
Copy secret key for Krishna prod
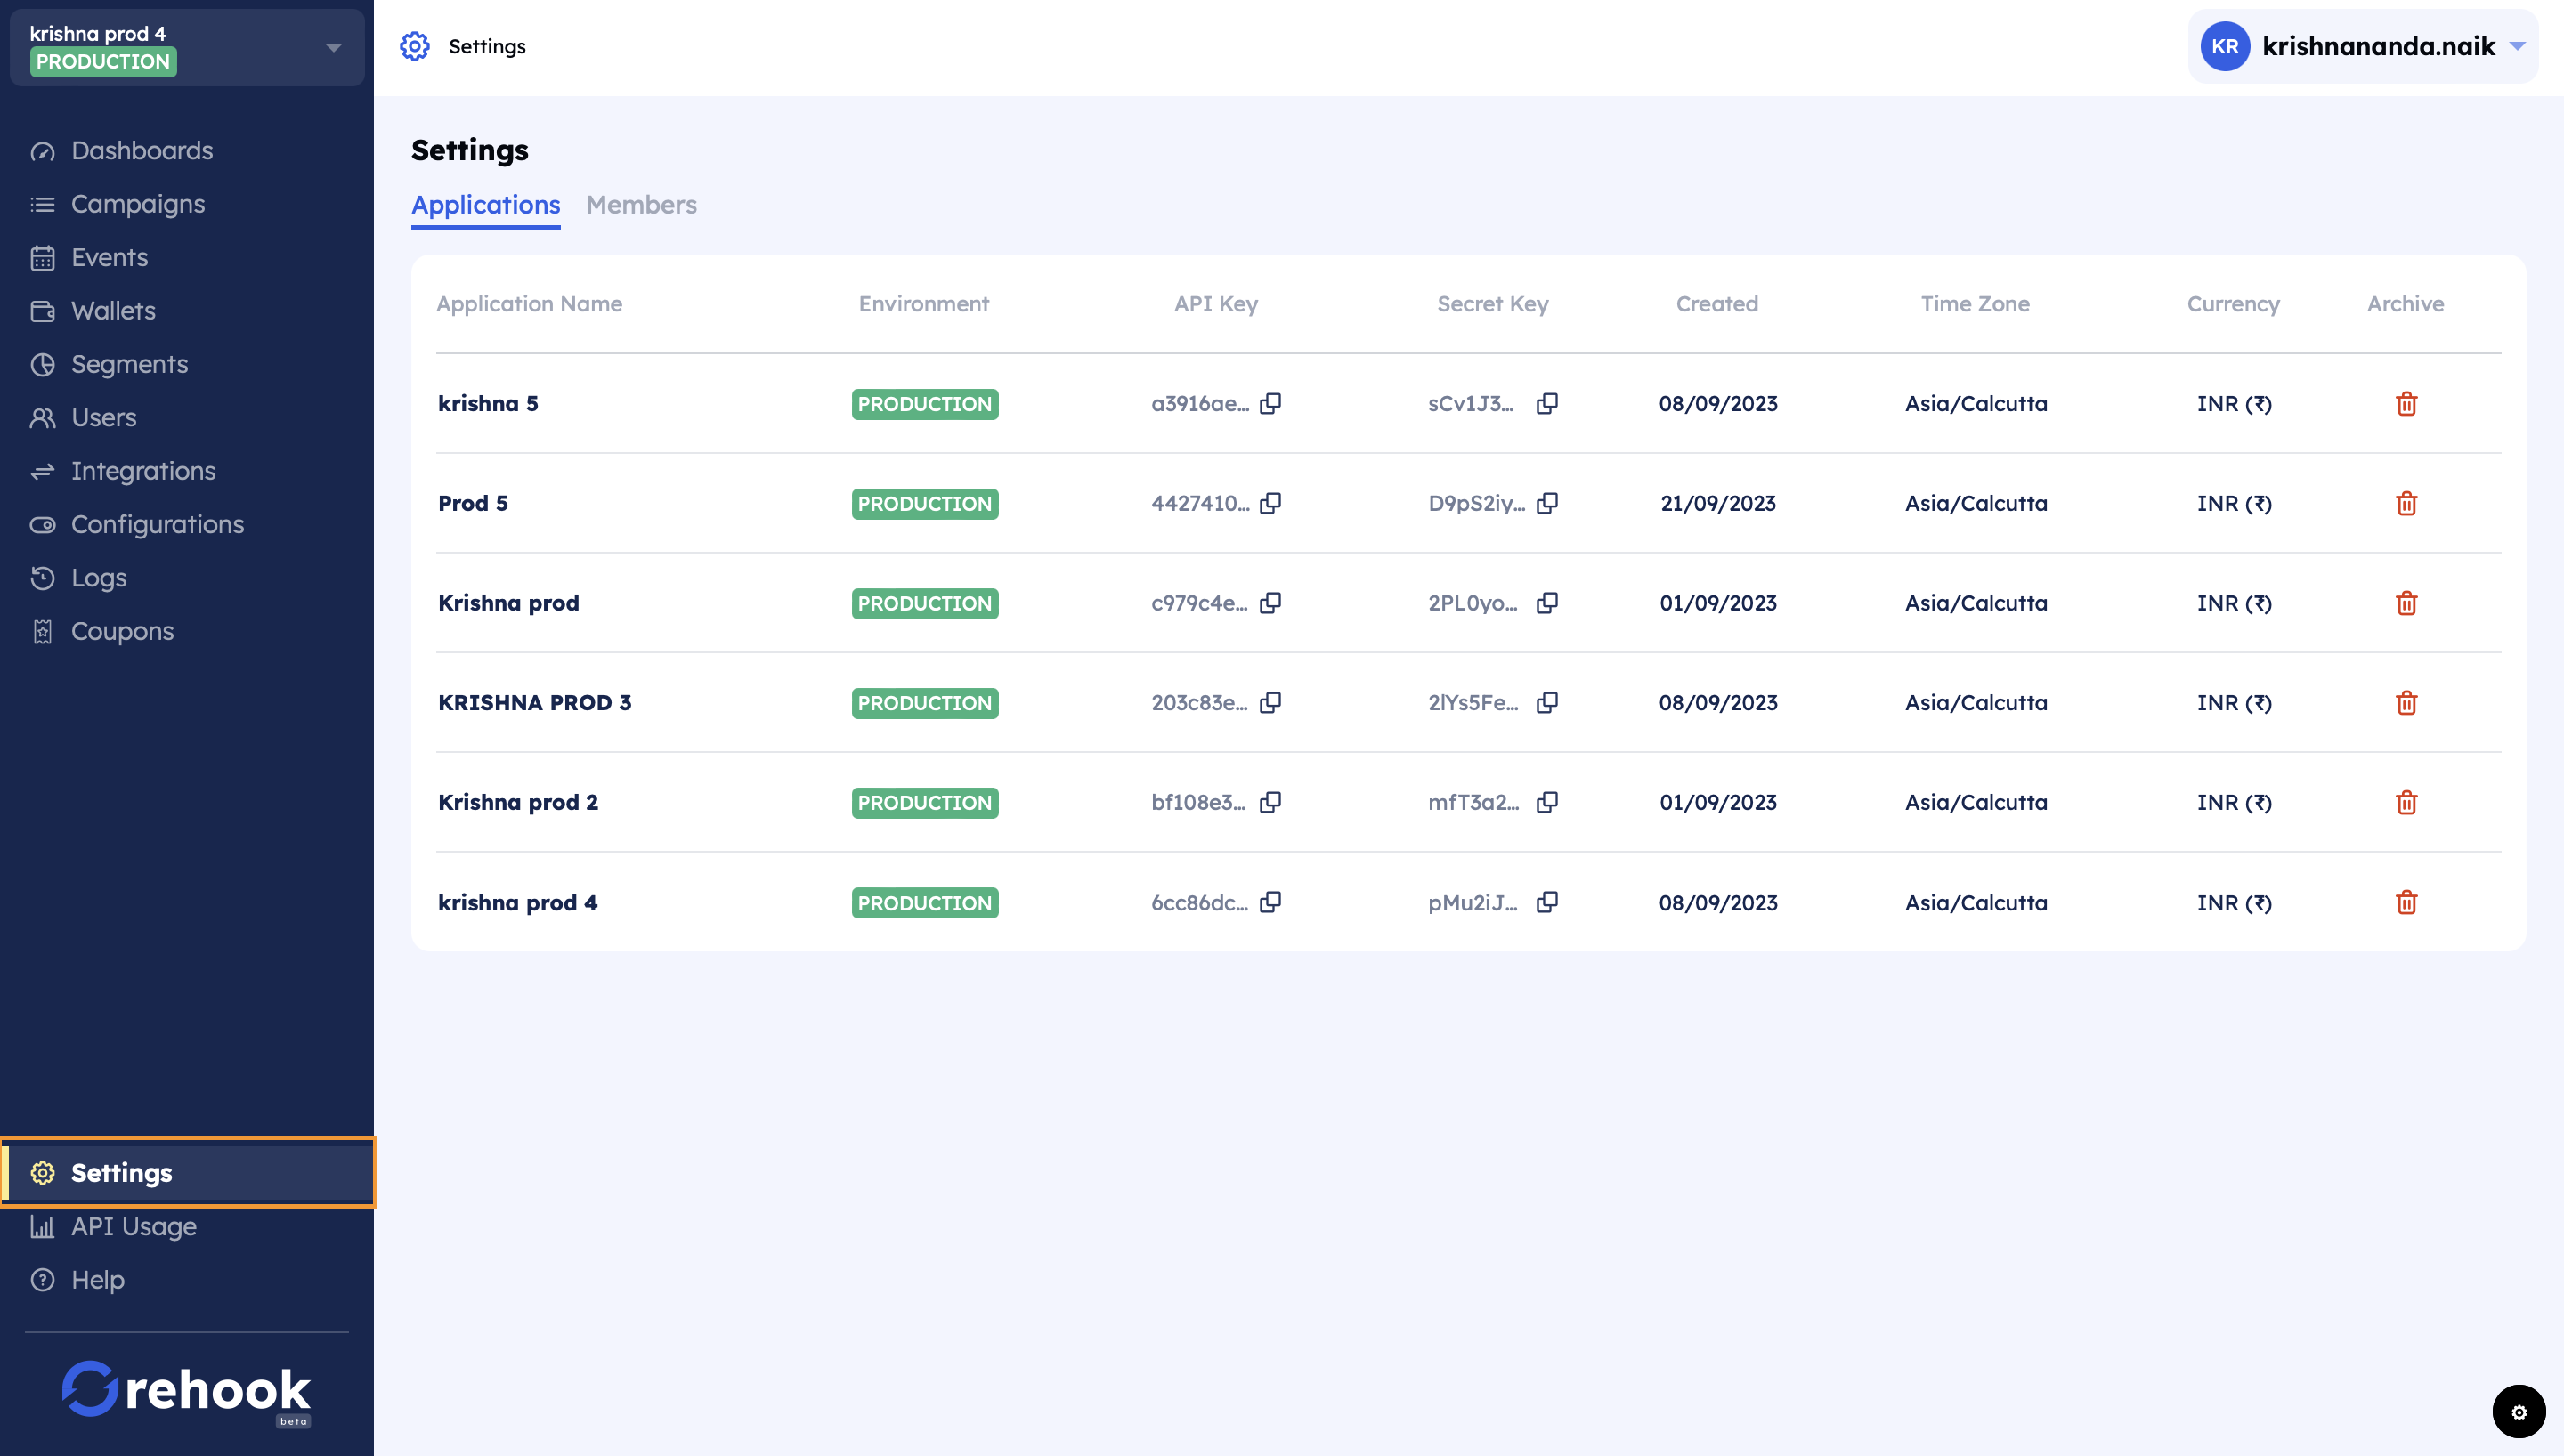[1547, 603]
